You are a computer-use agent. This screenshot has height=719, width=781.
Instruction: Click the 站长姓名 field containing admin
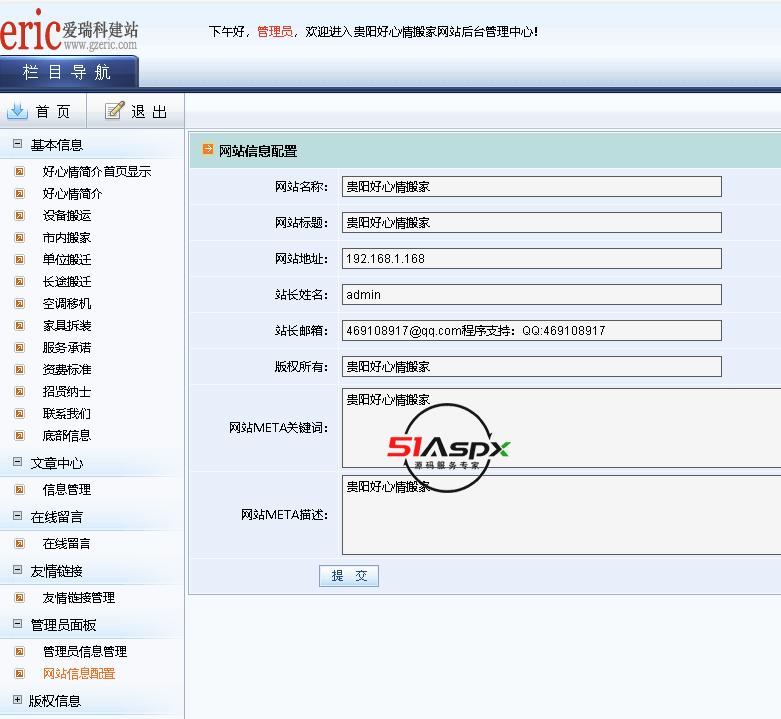click(531, 294)
